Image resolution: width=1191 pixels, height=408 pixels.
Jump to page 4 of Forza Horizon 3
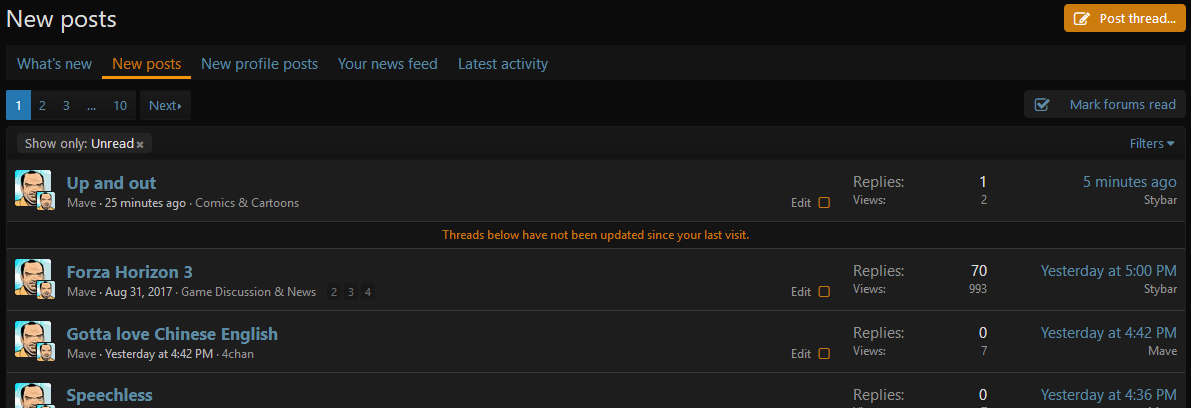pyautogui.click(x=368, y=292)
